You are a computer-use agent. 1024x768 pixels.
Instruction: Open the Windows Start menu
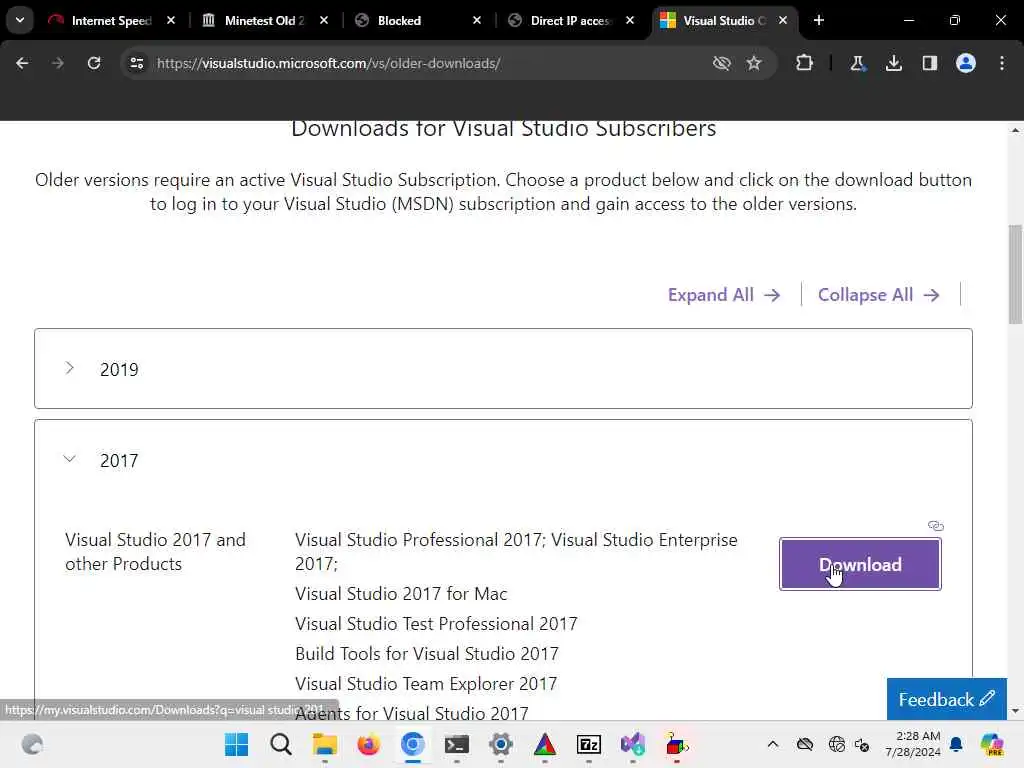click(236, 744)
